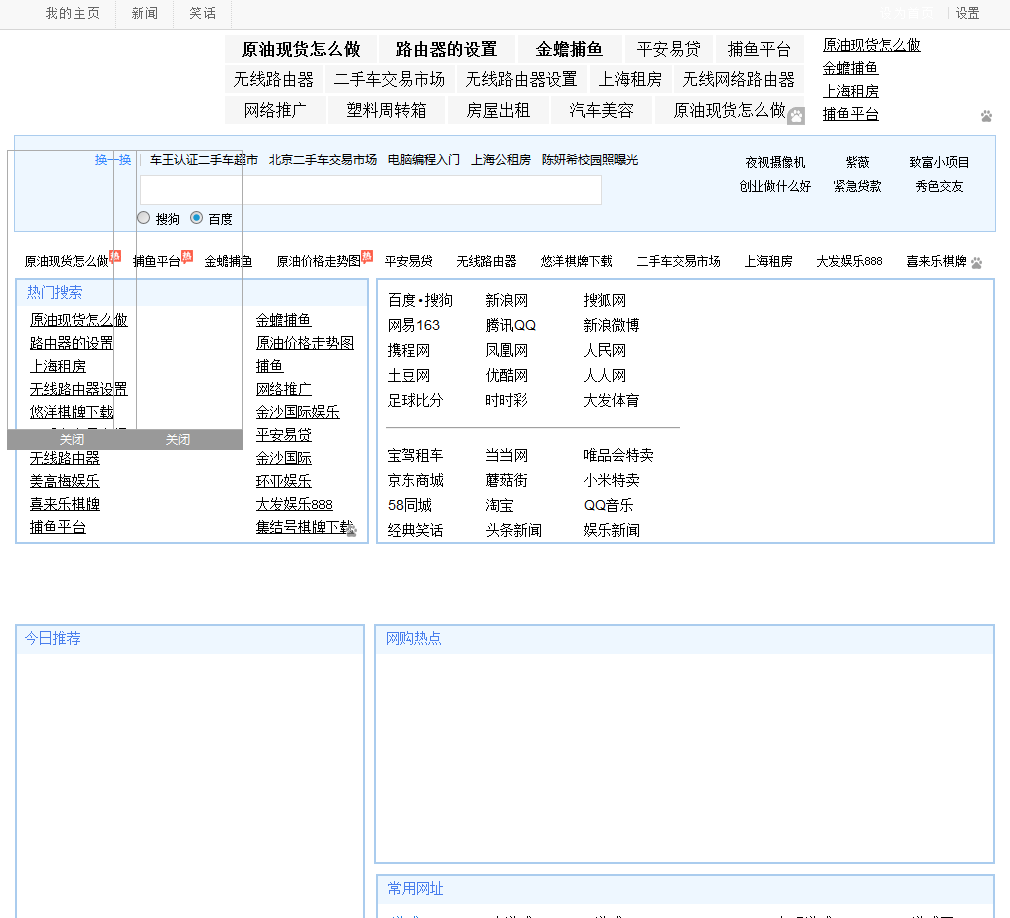Click 金沙国际娱乐 in 热门搜索 list

pos(298,412)
